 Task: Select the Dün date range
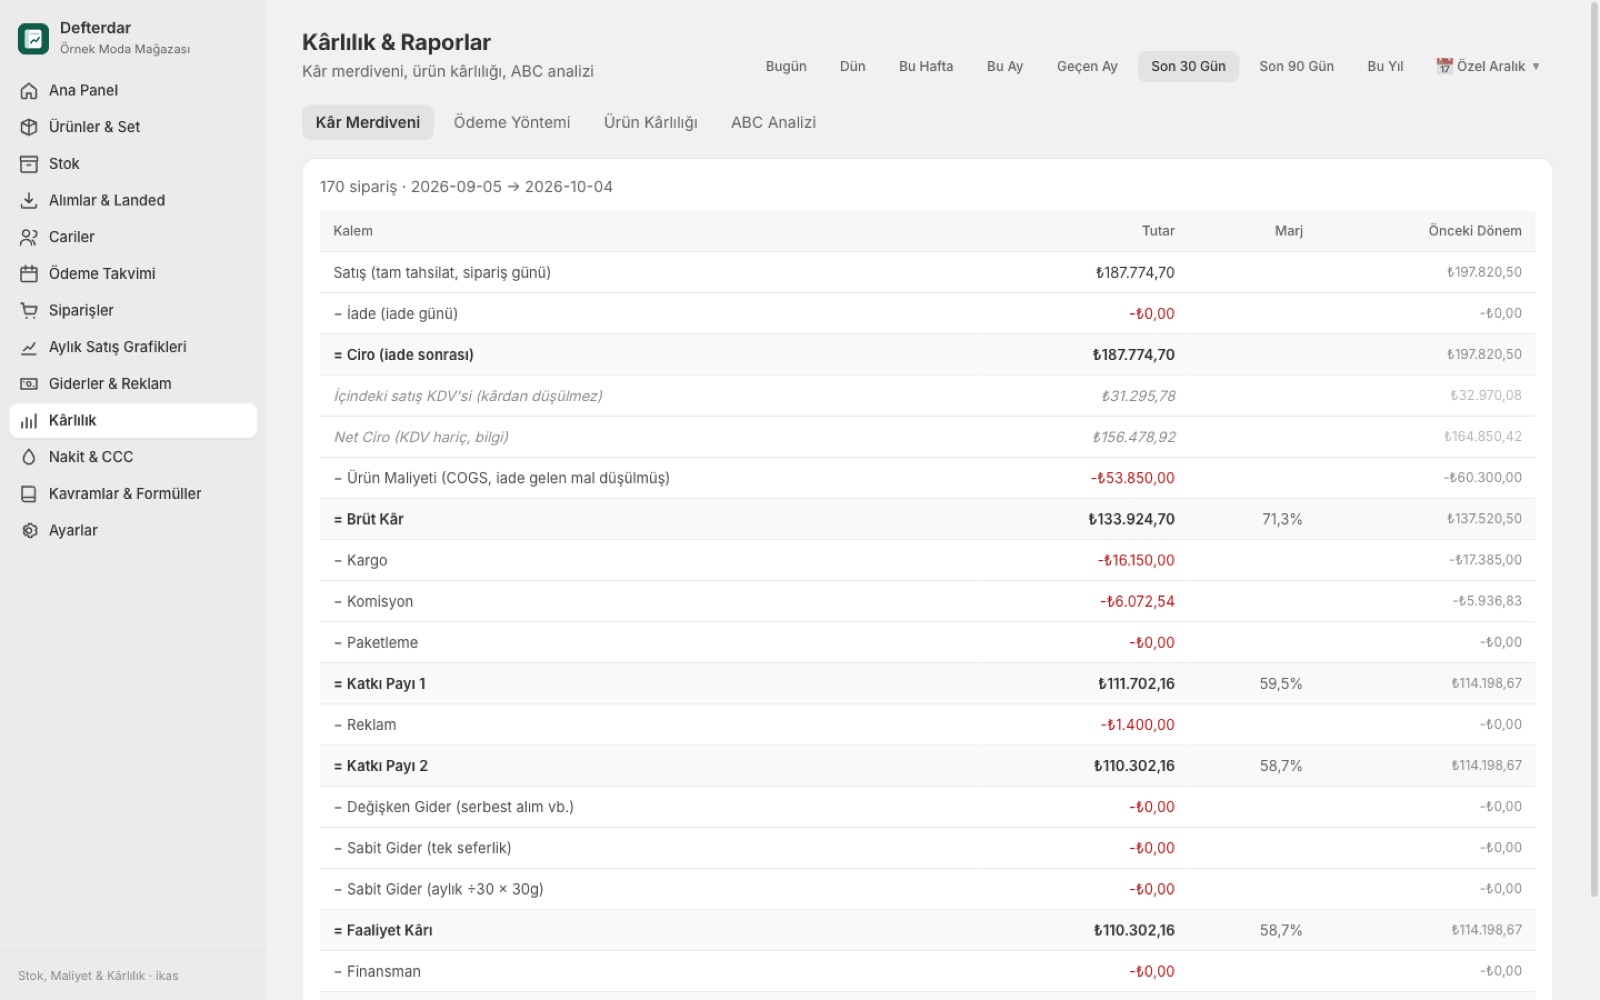coord(853,66)
